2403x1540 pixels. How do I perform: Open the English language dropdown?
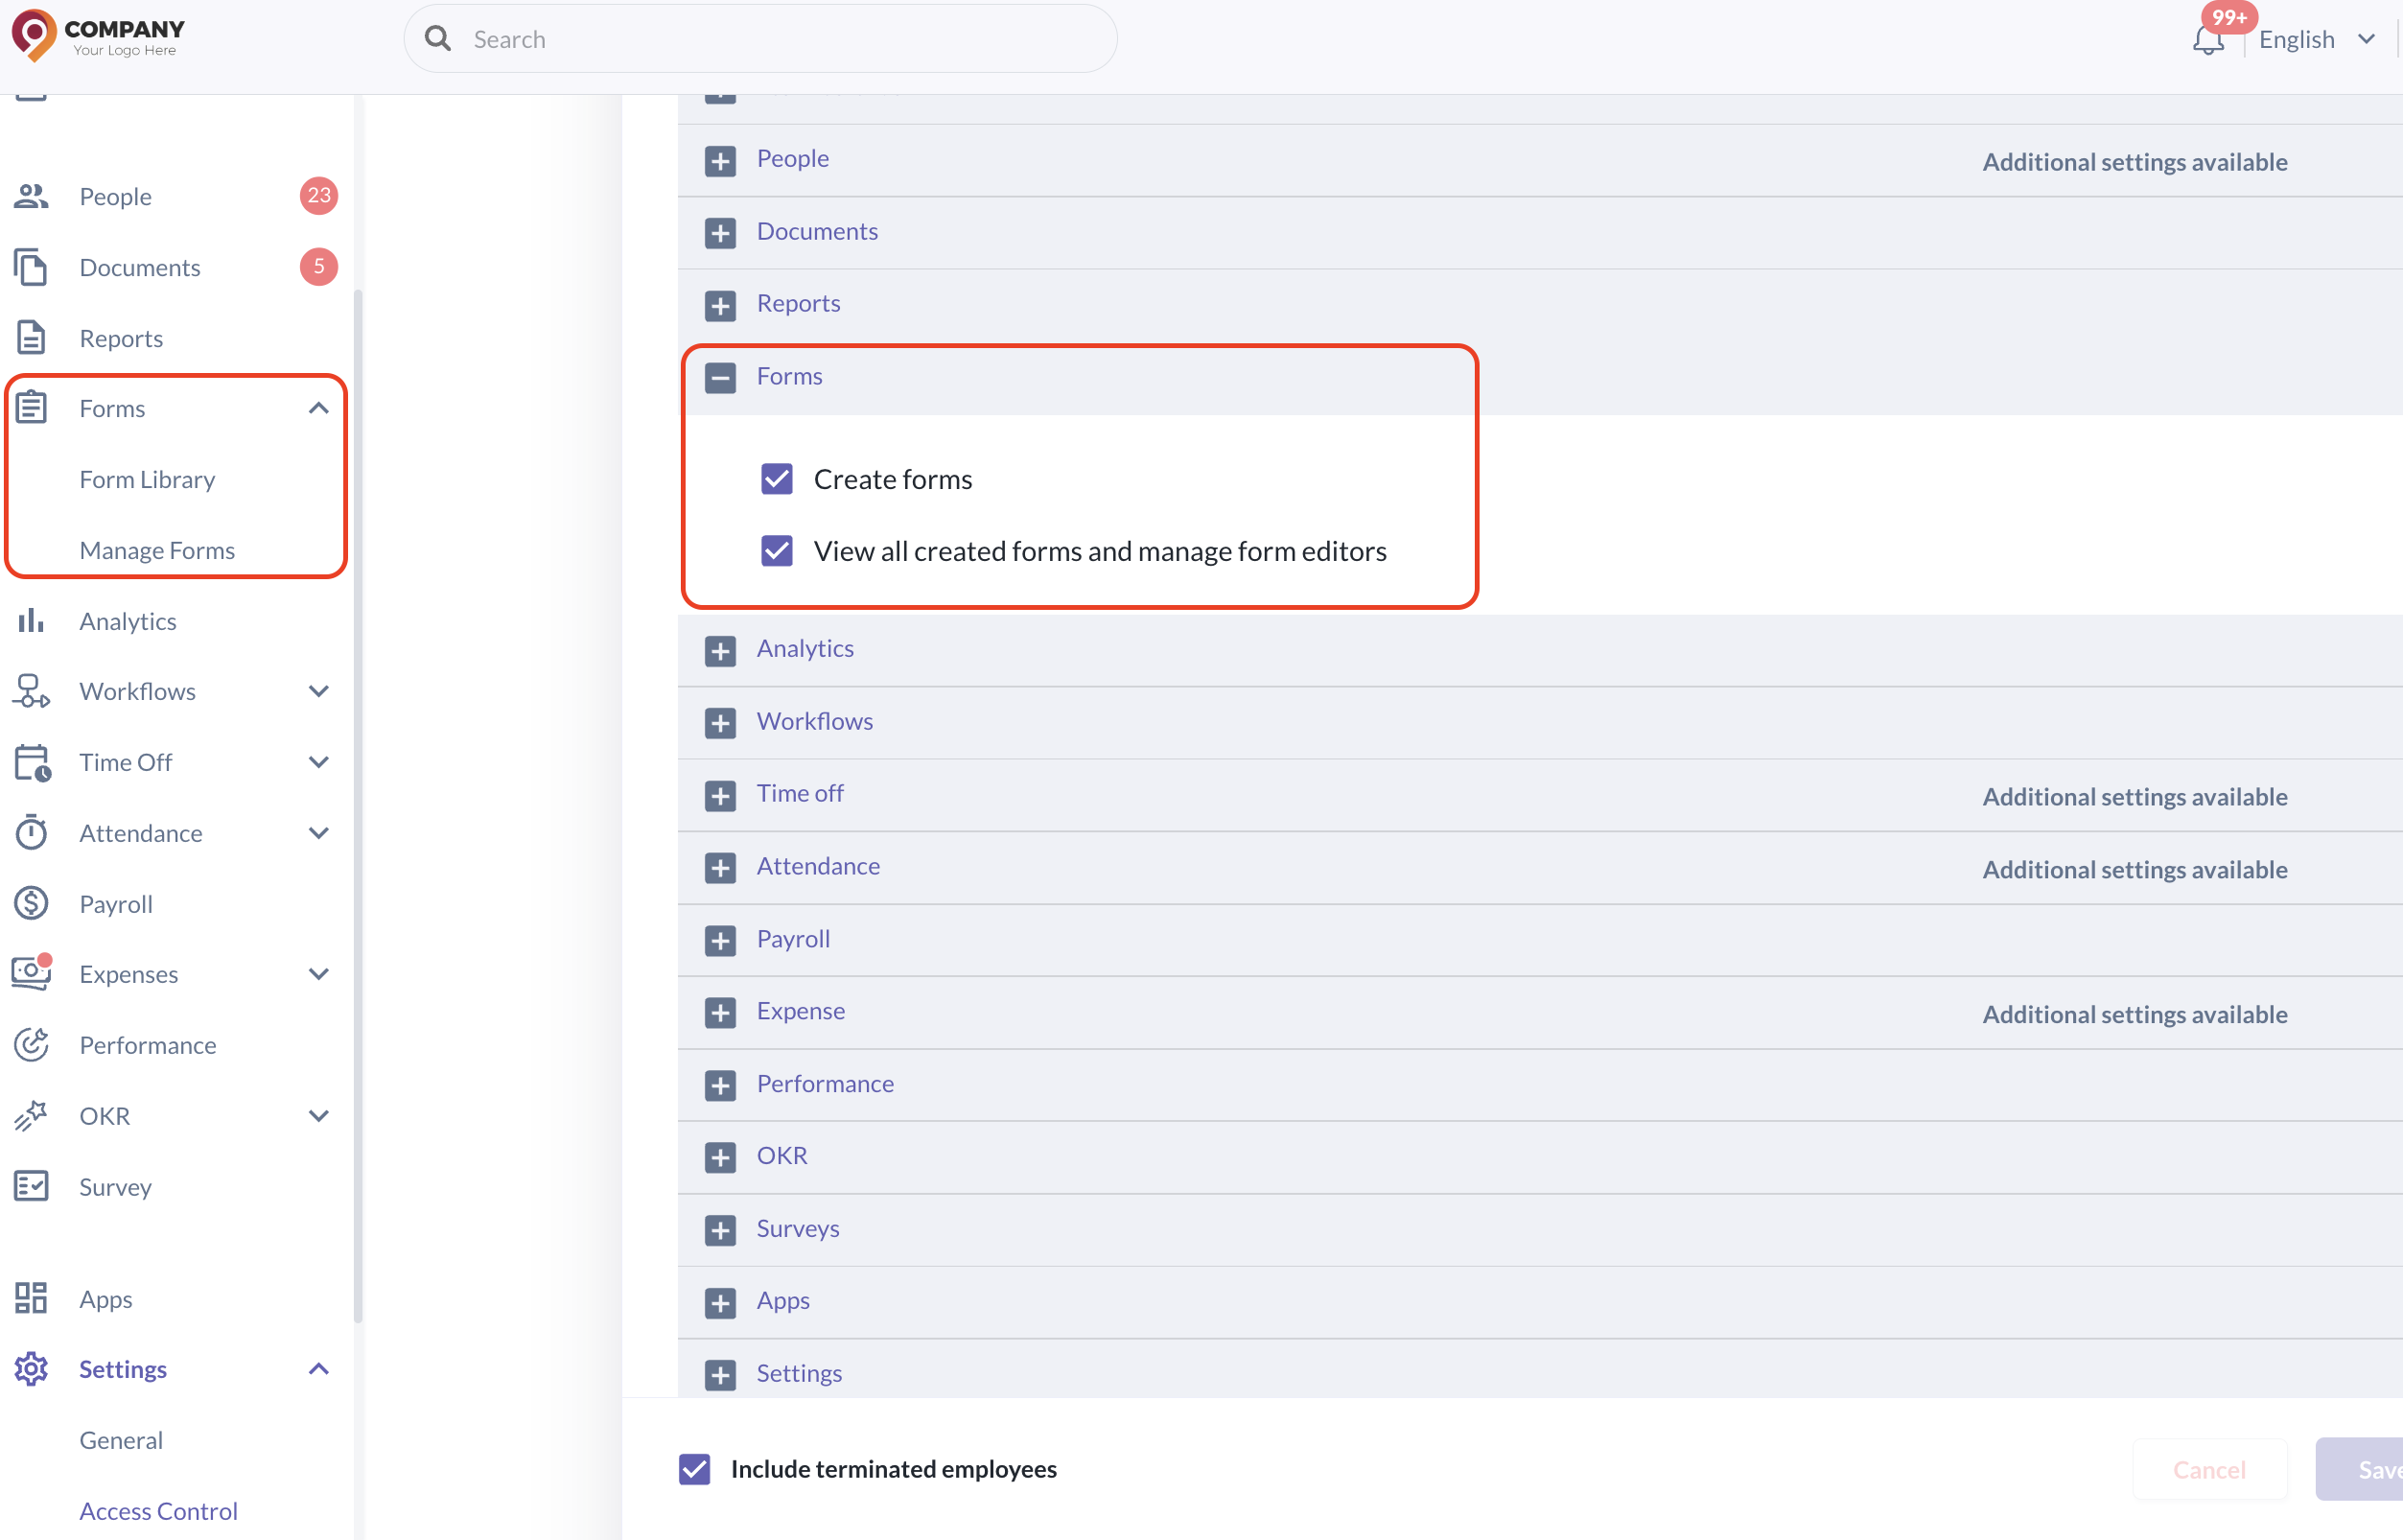pos(2314,40)
